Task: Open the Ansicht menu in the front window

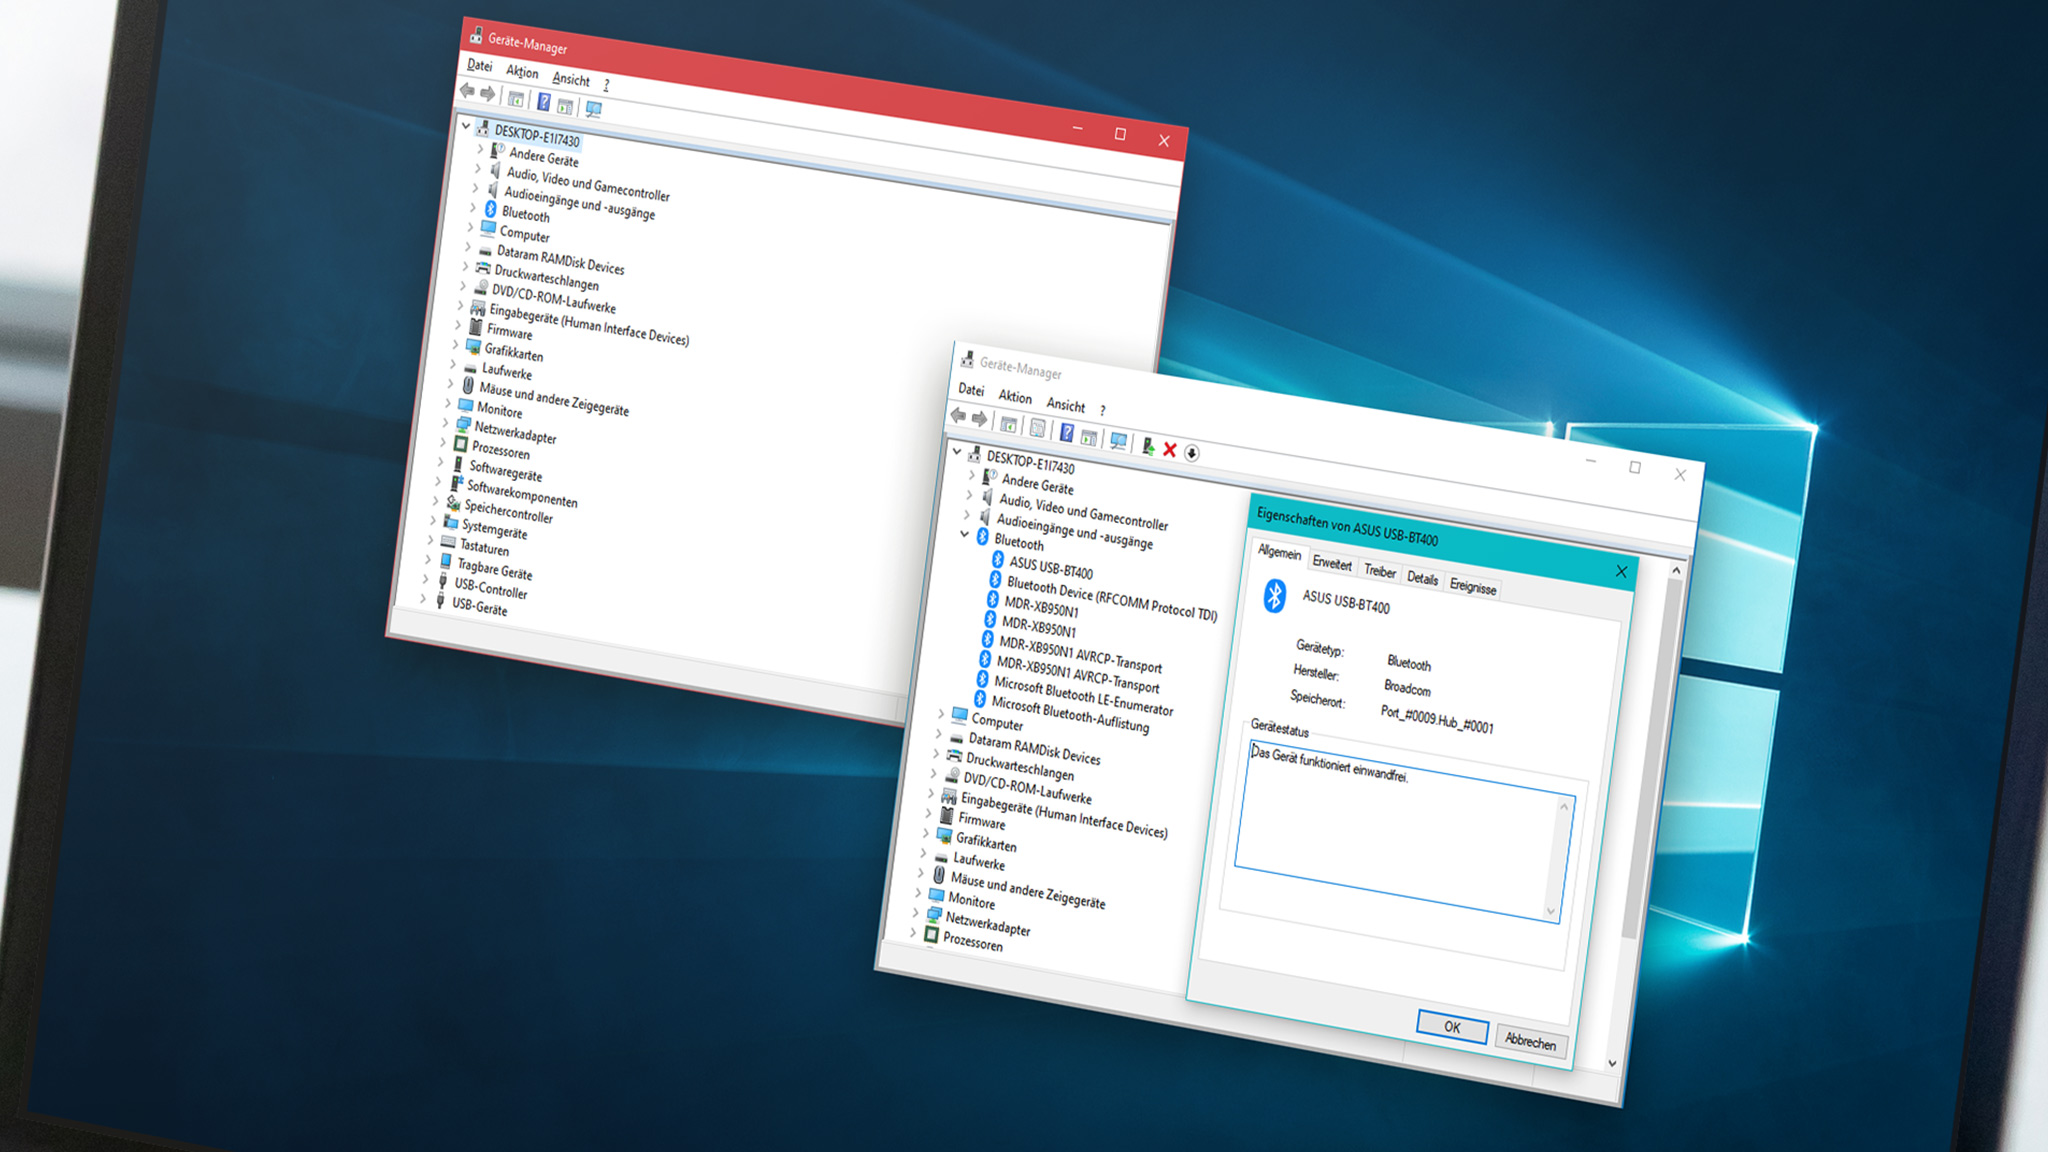Action: (1066, 405)
